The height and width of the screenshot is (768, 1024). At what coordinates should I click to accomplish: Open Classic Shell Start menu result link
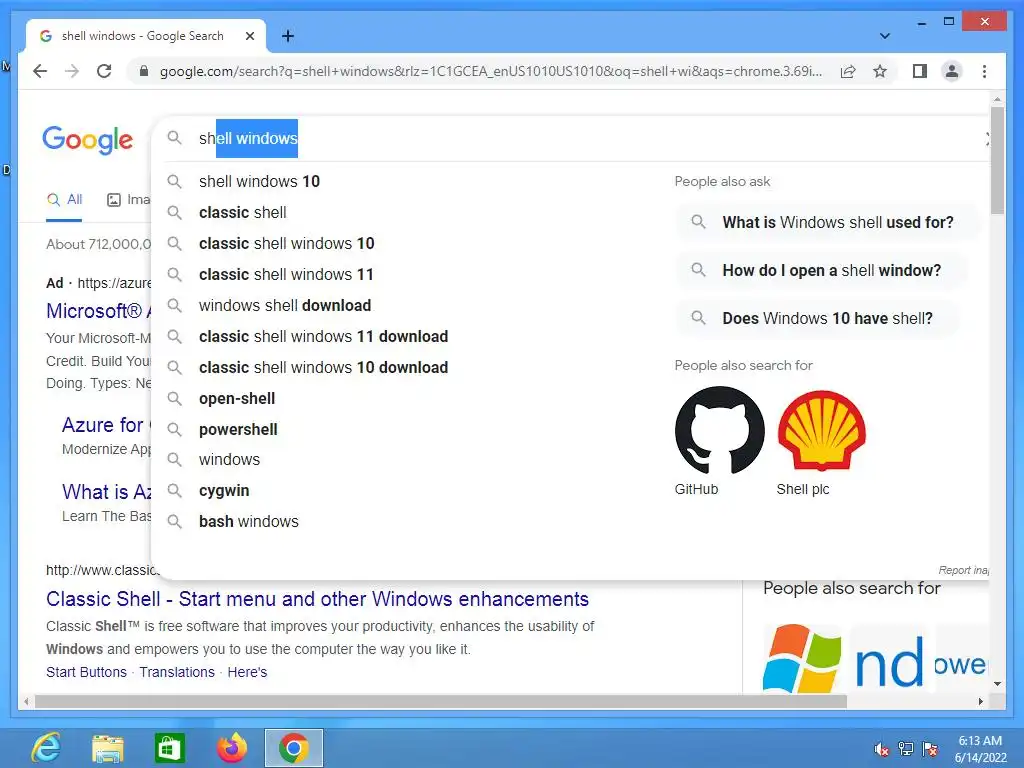pos(317,599)
